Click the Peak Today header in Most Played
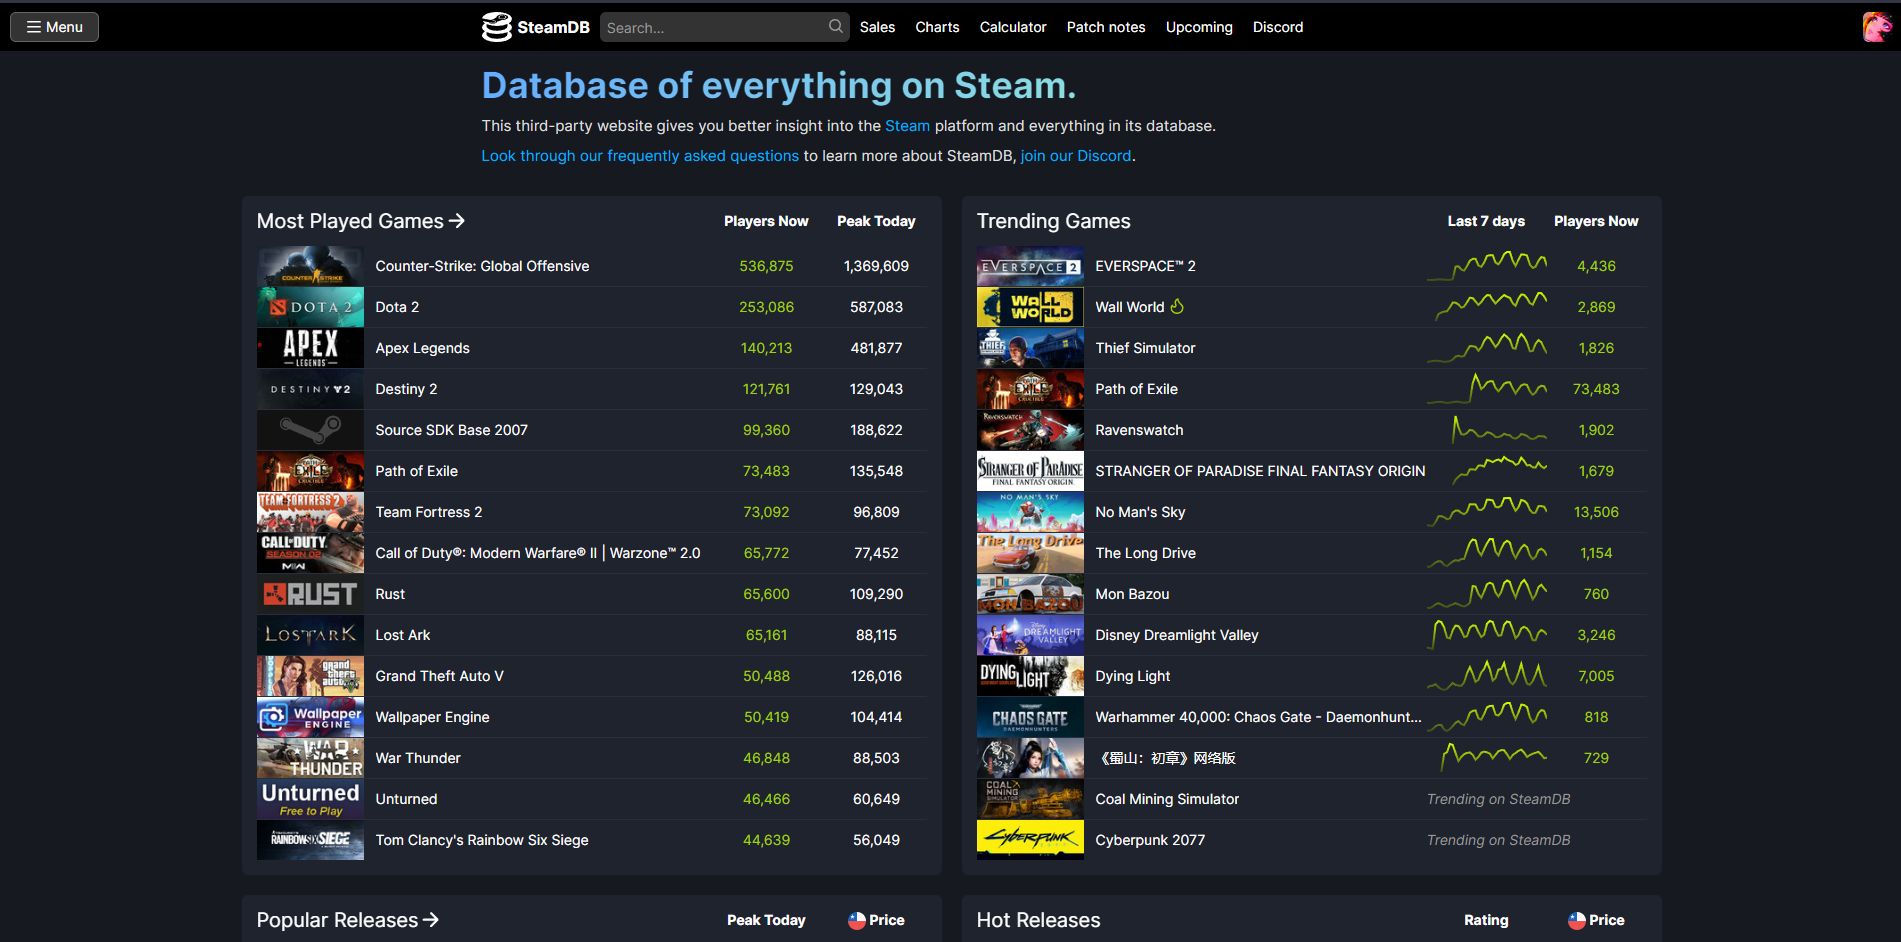Screen dimensions: 1901x942 [876, 221]
